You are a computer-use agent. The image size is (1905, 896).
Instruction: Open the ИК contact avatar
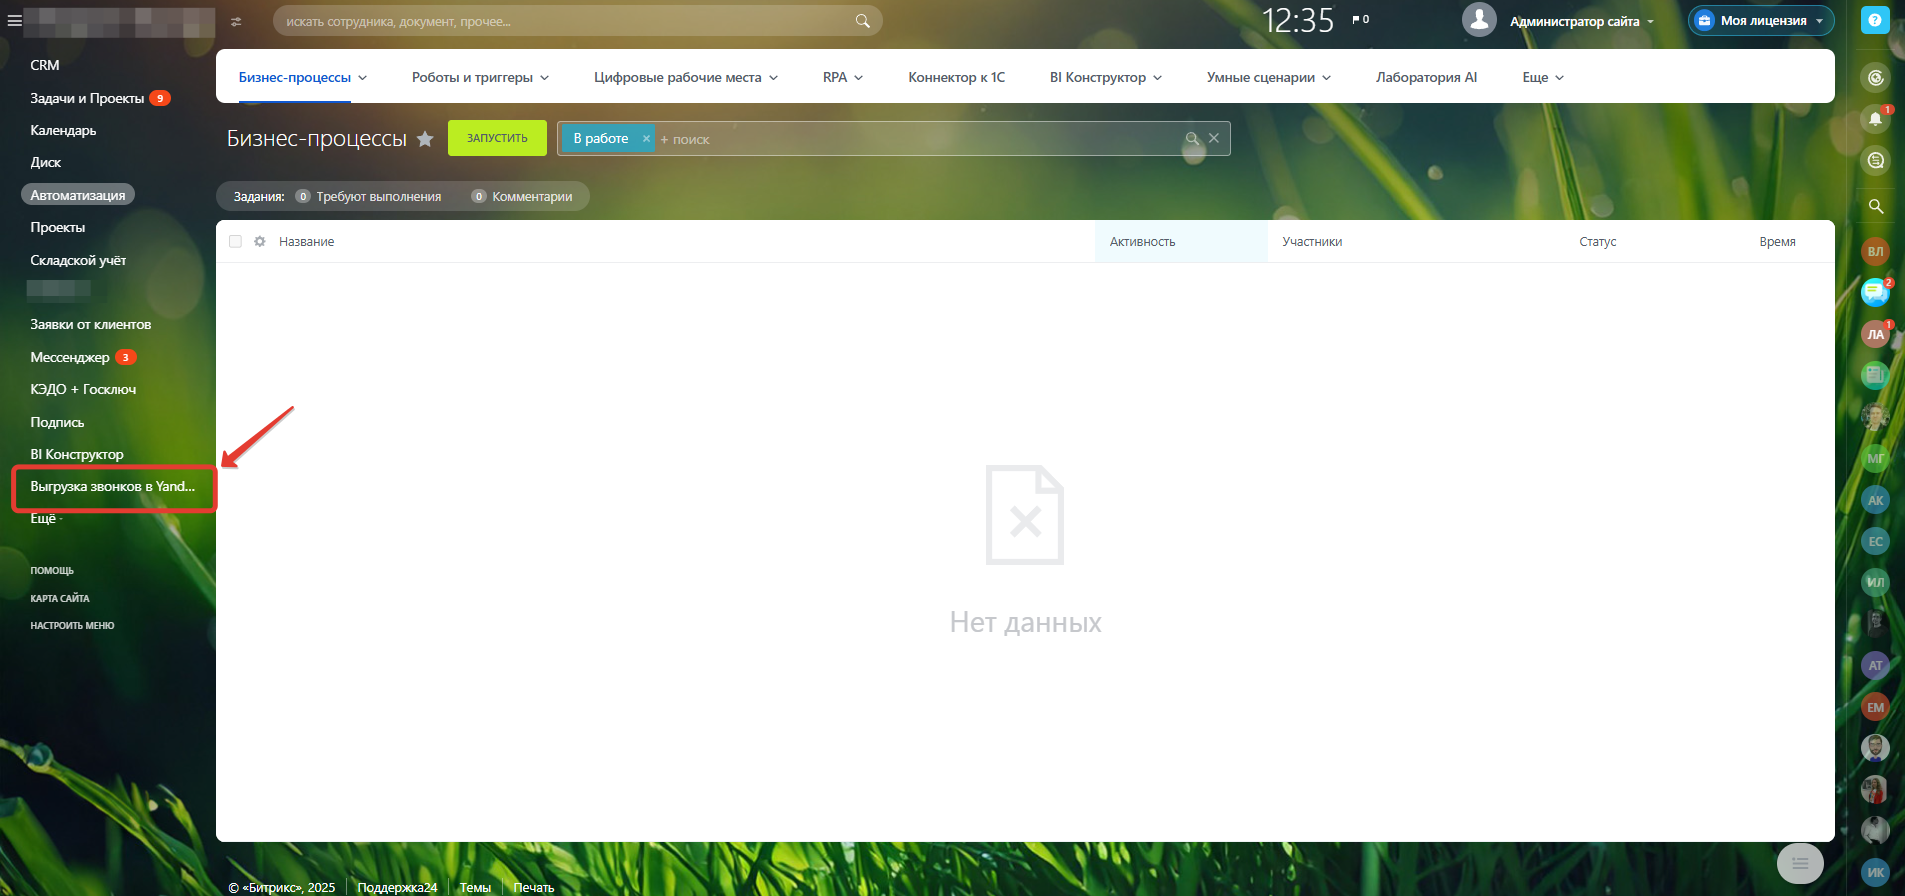click(x=1875, y=872)
